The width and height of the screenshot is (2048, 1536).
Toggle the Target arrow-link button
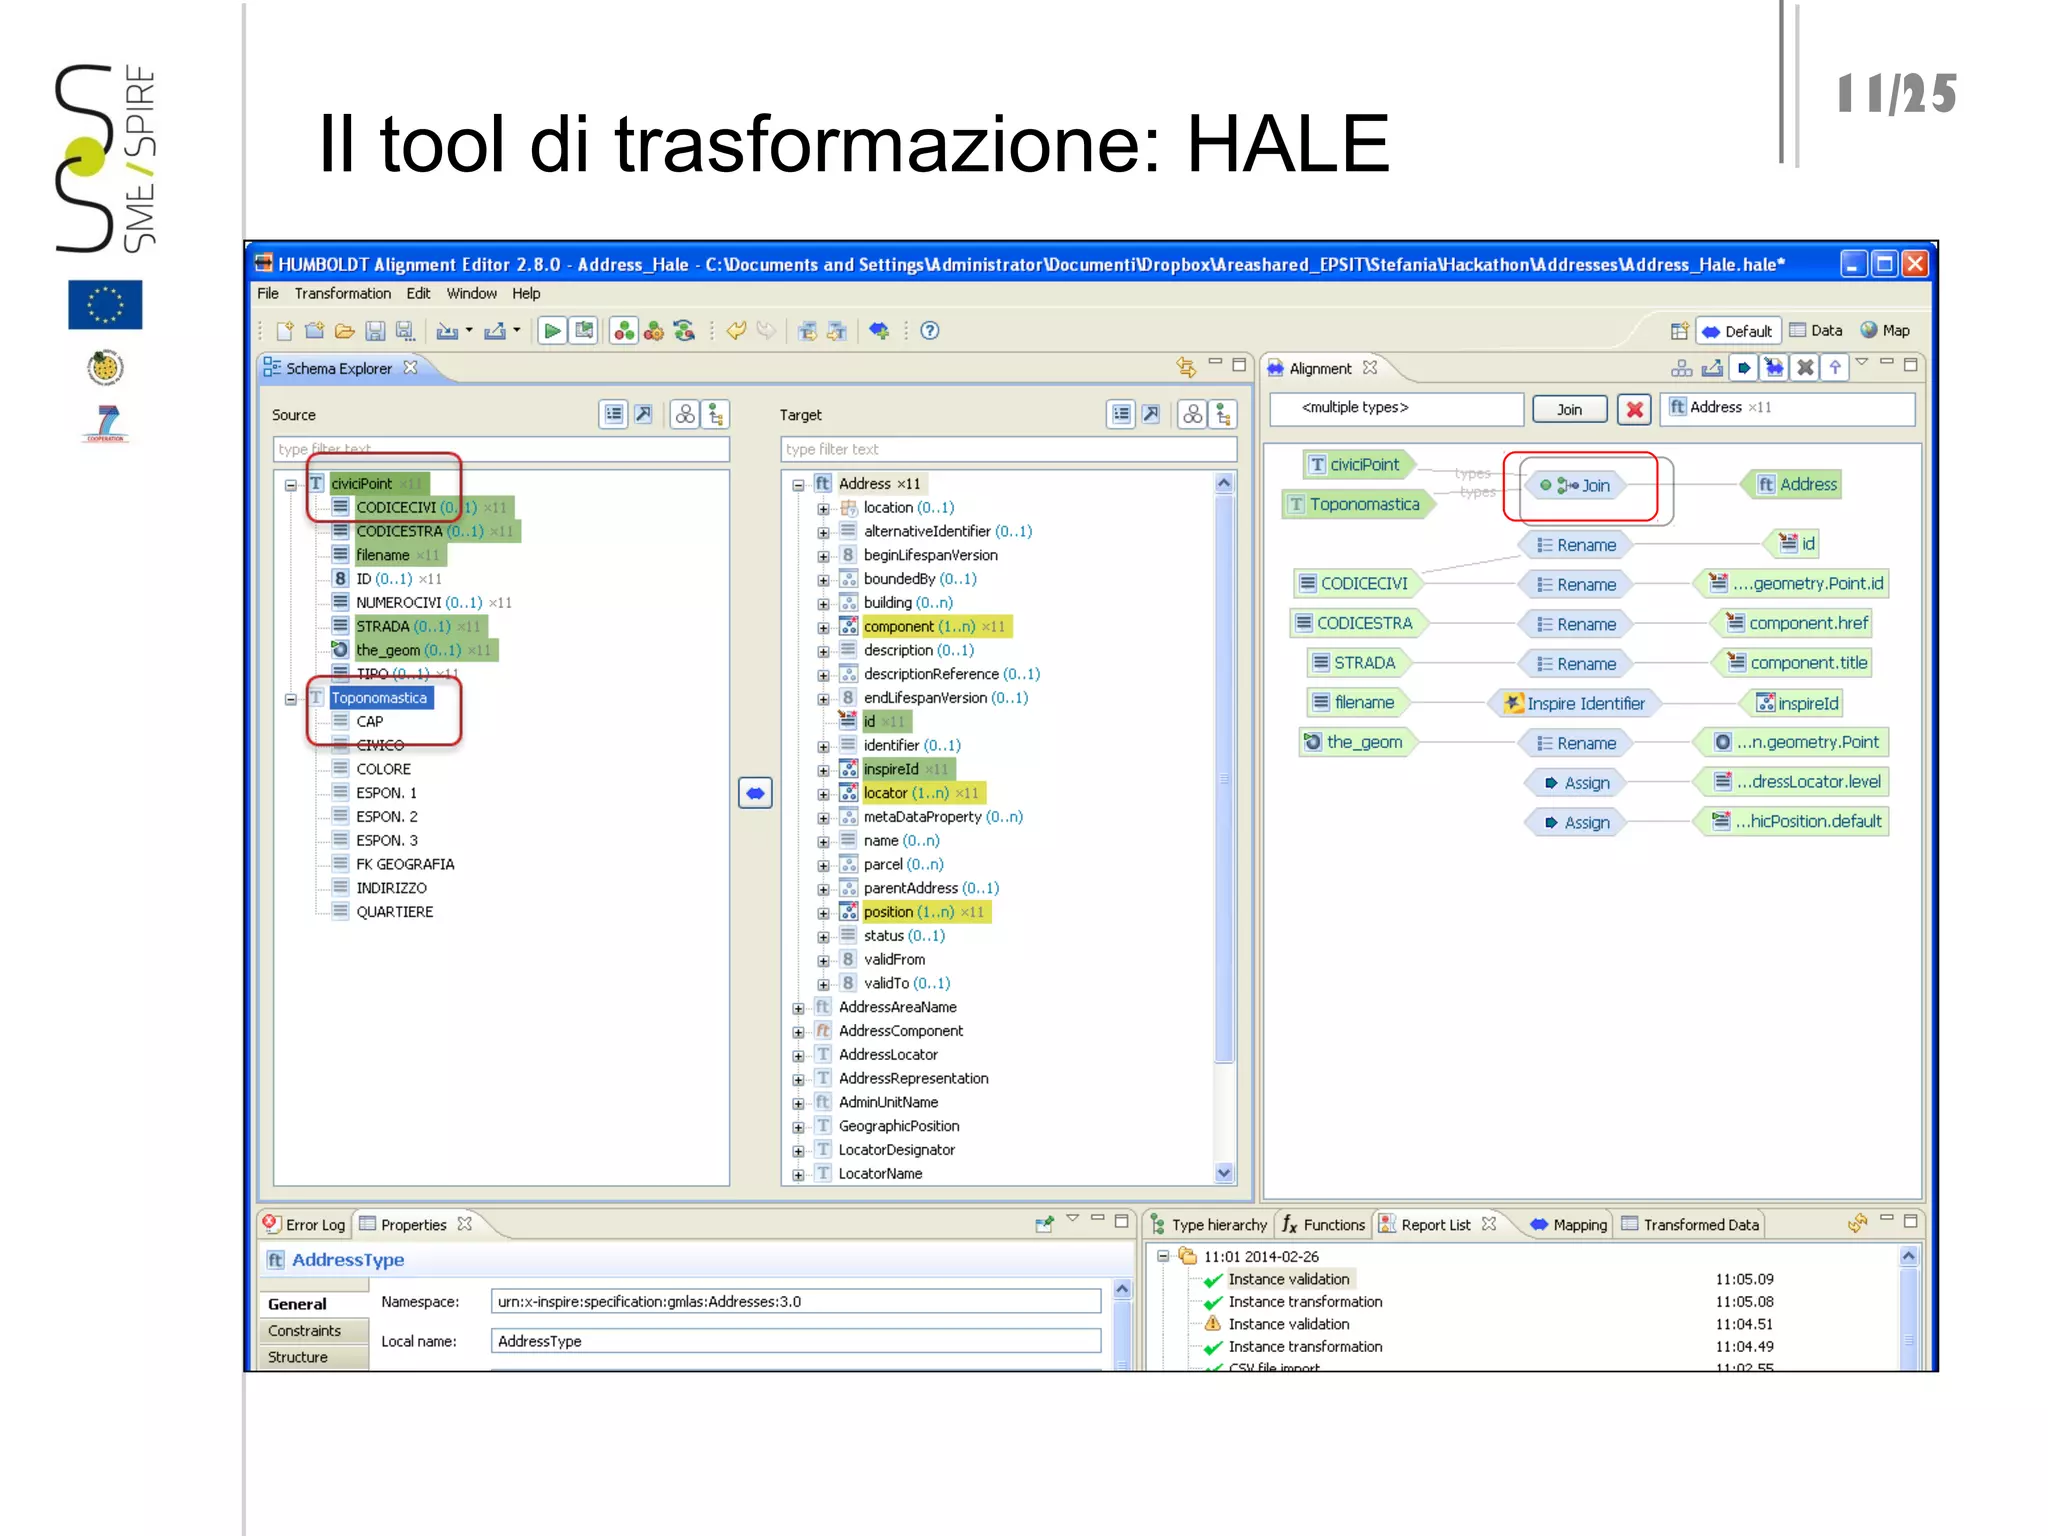pos(1152,415)
